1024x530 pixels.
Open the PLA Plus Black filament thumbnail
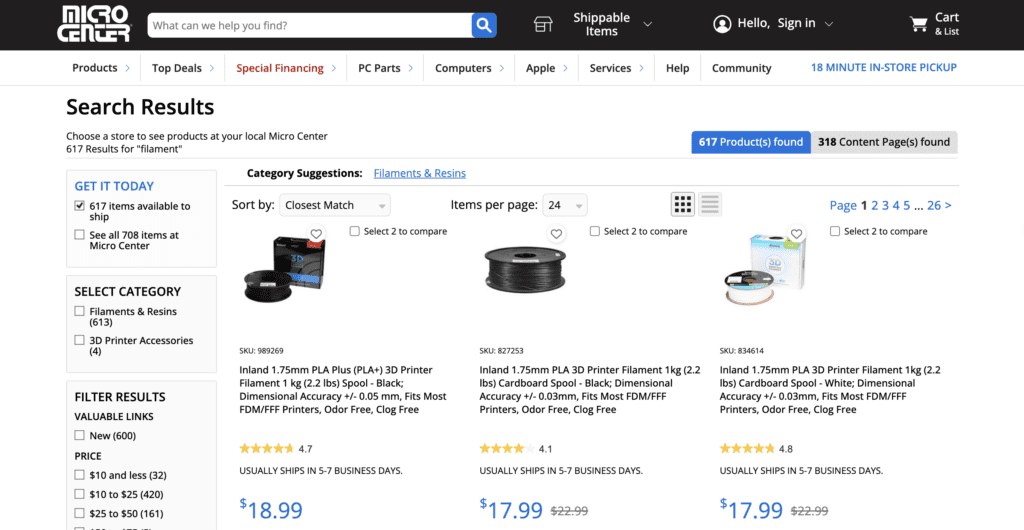click(284, 268)
